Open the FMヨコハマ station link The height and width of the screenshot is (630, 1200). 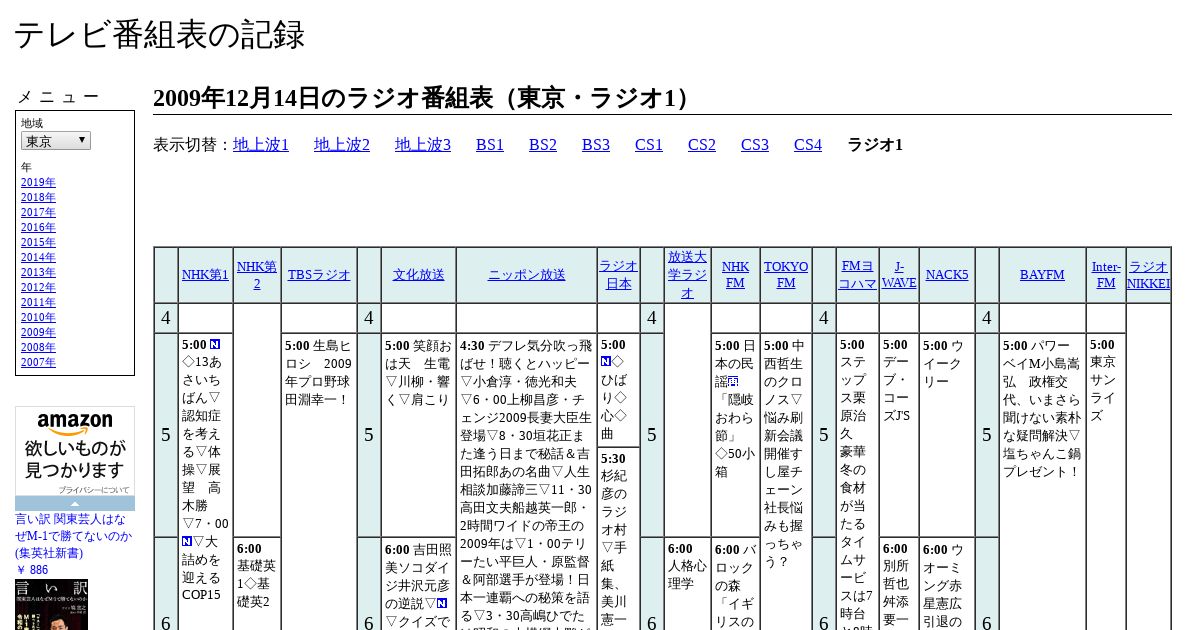click(857, 275)
